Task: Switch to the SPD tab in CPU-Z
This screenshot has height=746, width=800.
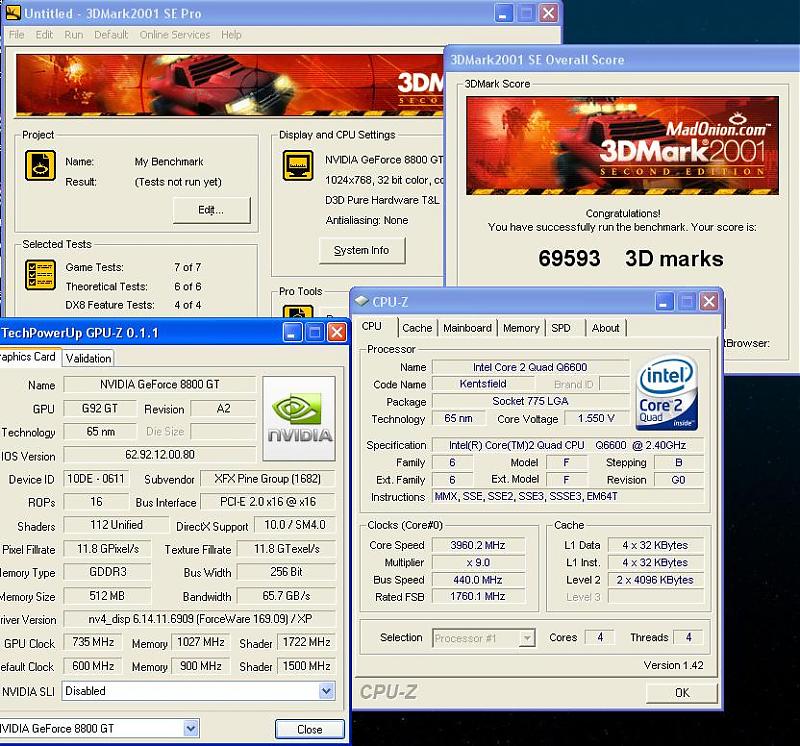Action: (x=561, y=328)
